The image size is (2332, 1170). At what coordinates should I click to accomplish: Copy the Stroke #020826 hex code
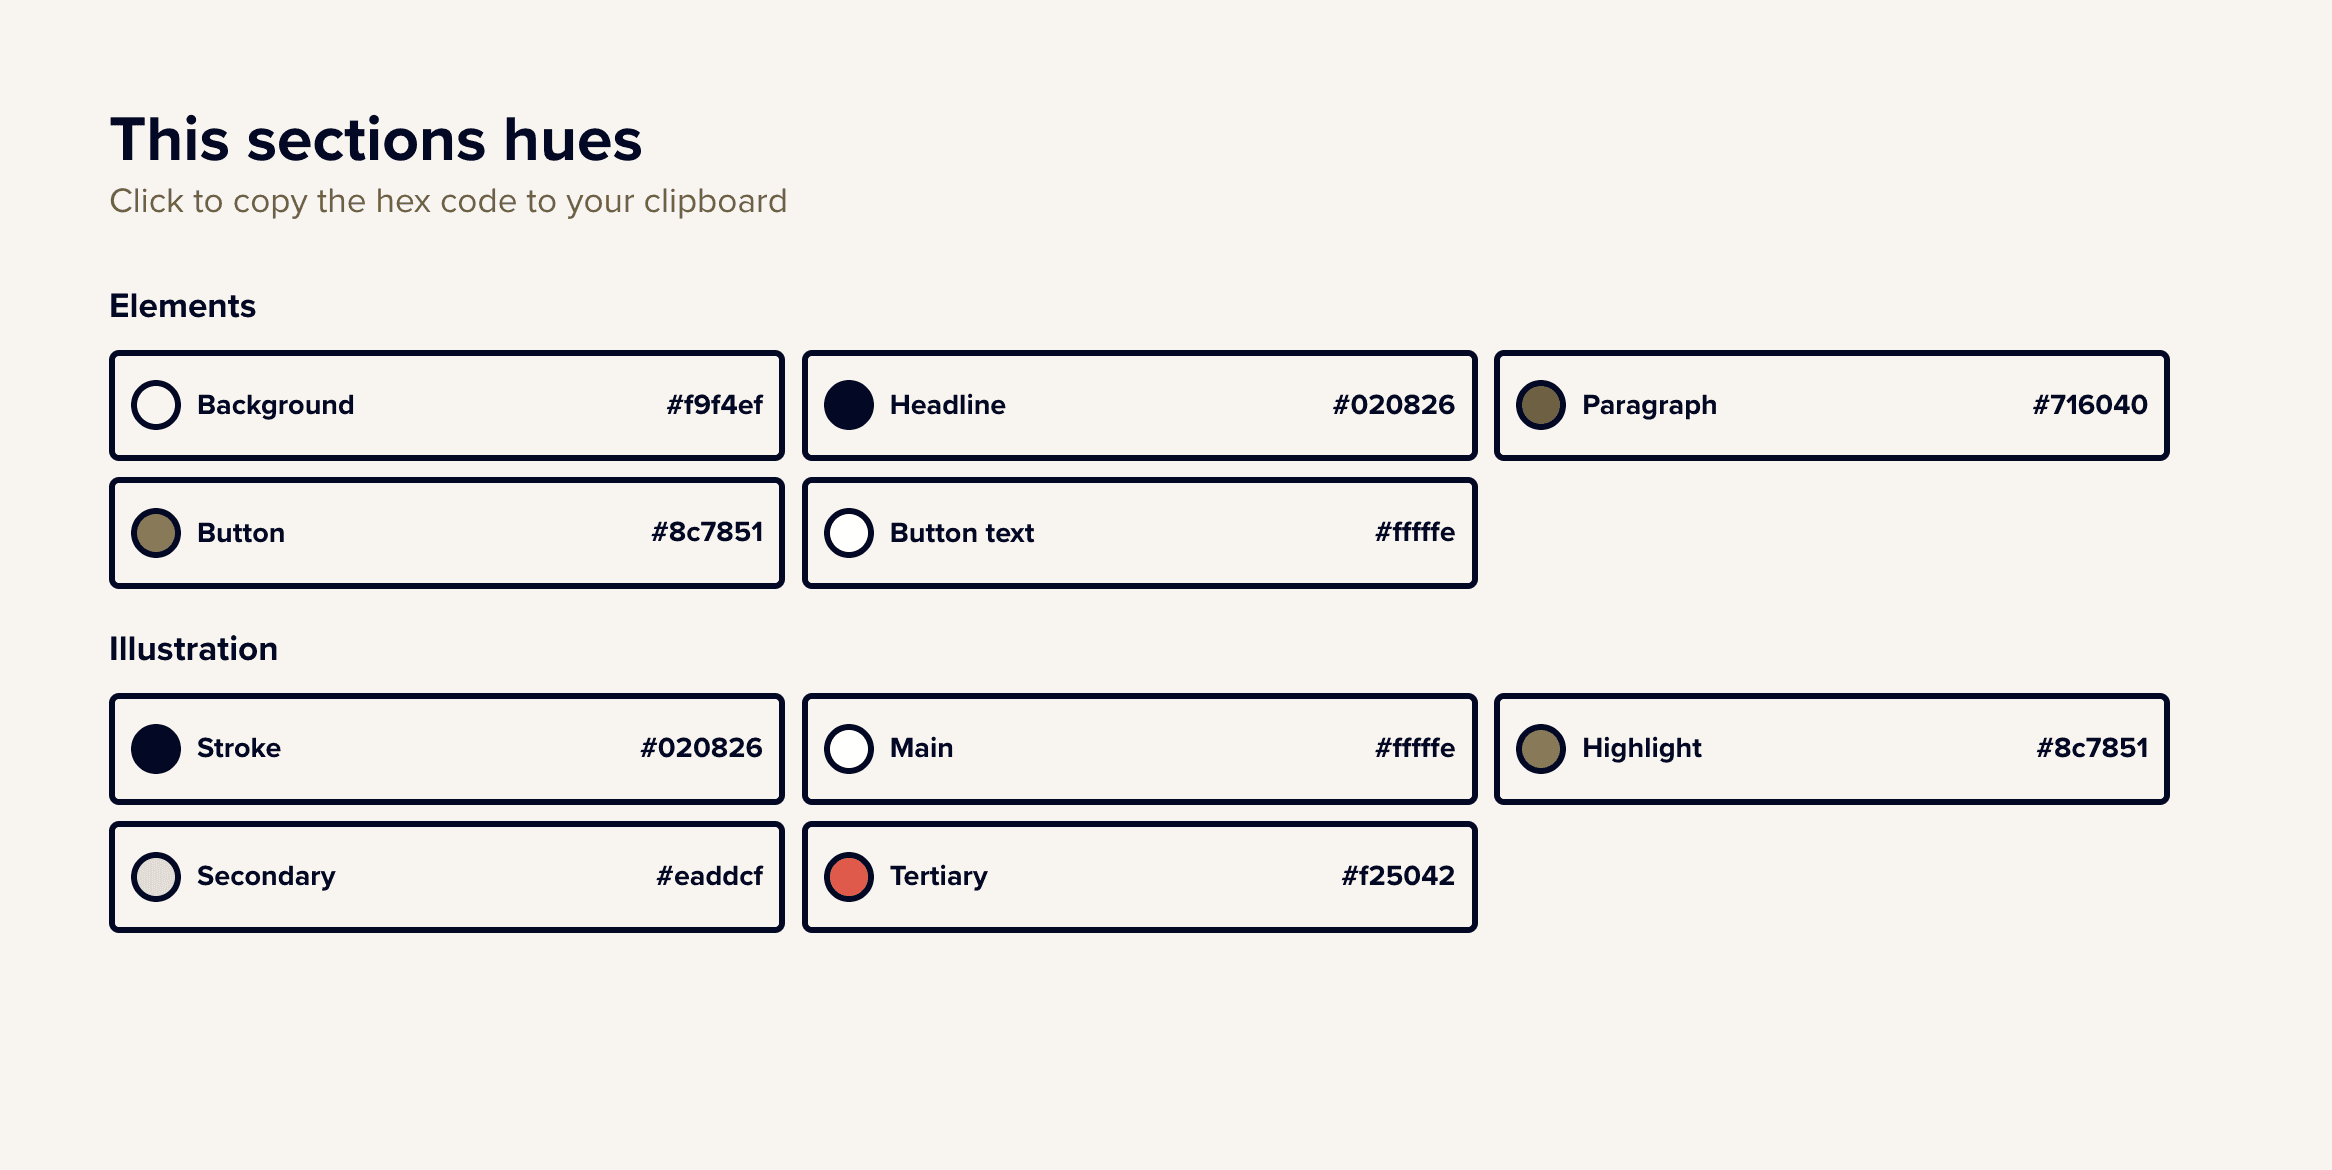coord(701,748)
